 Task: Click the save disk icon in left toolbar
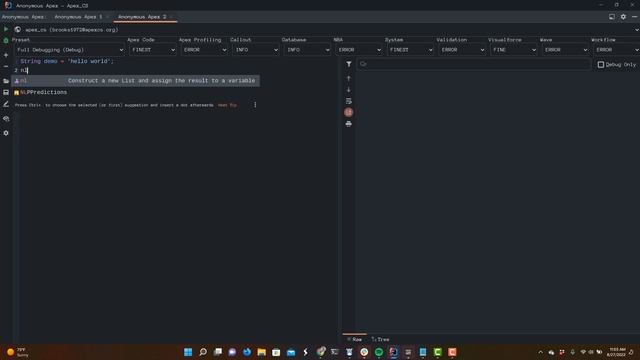[6, 92]
